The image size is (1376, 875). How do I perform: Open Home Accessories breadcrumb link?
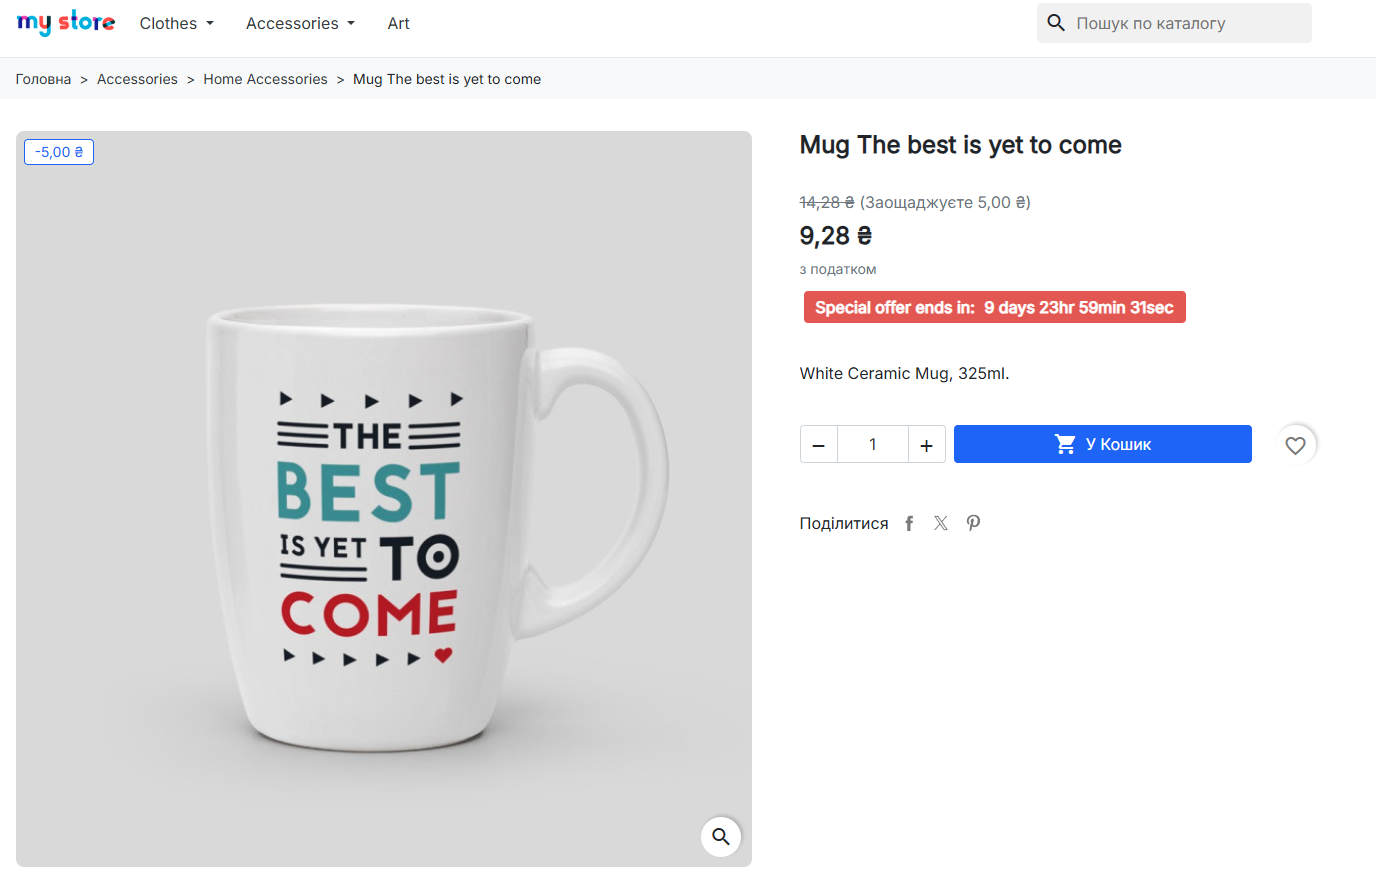tap(265, 79)
